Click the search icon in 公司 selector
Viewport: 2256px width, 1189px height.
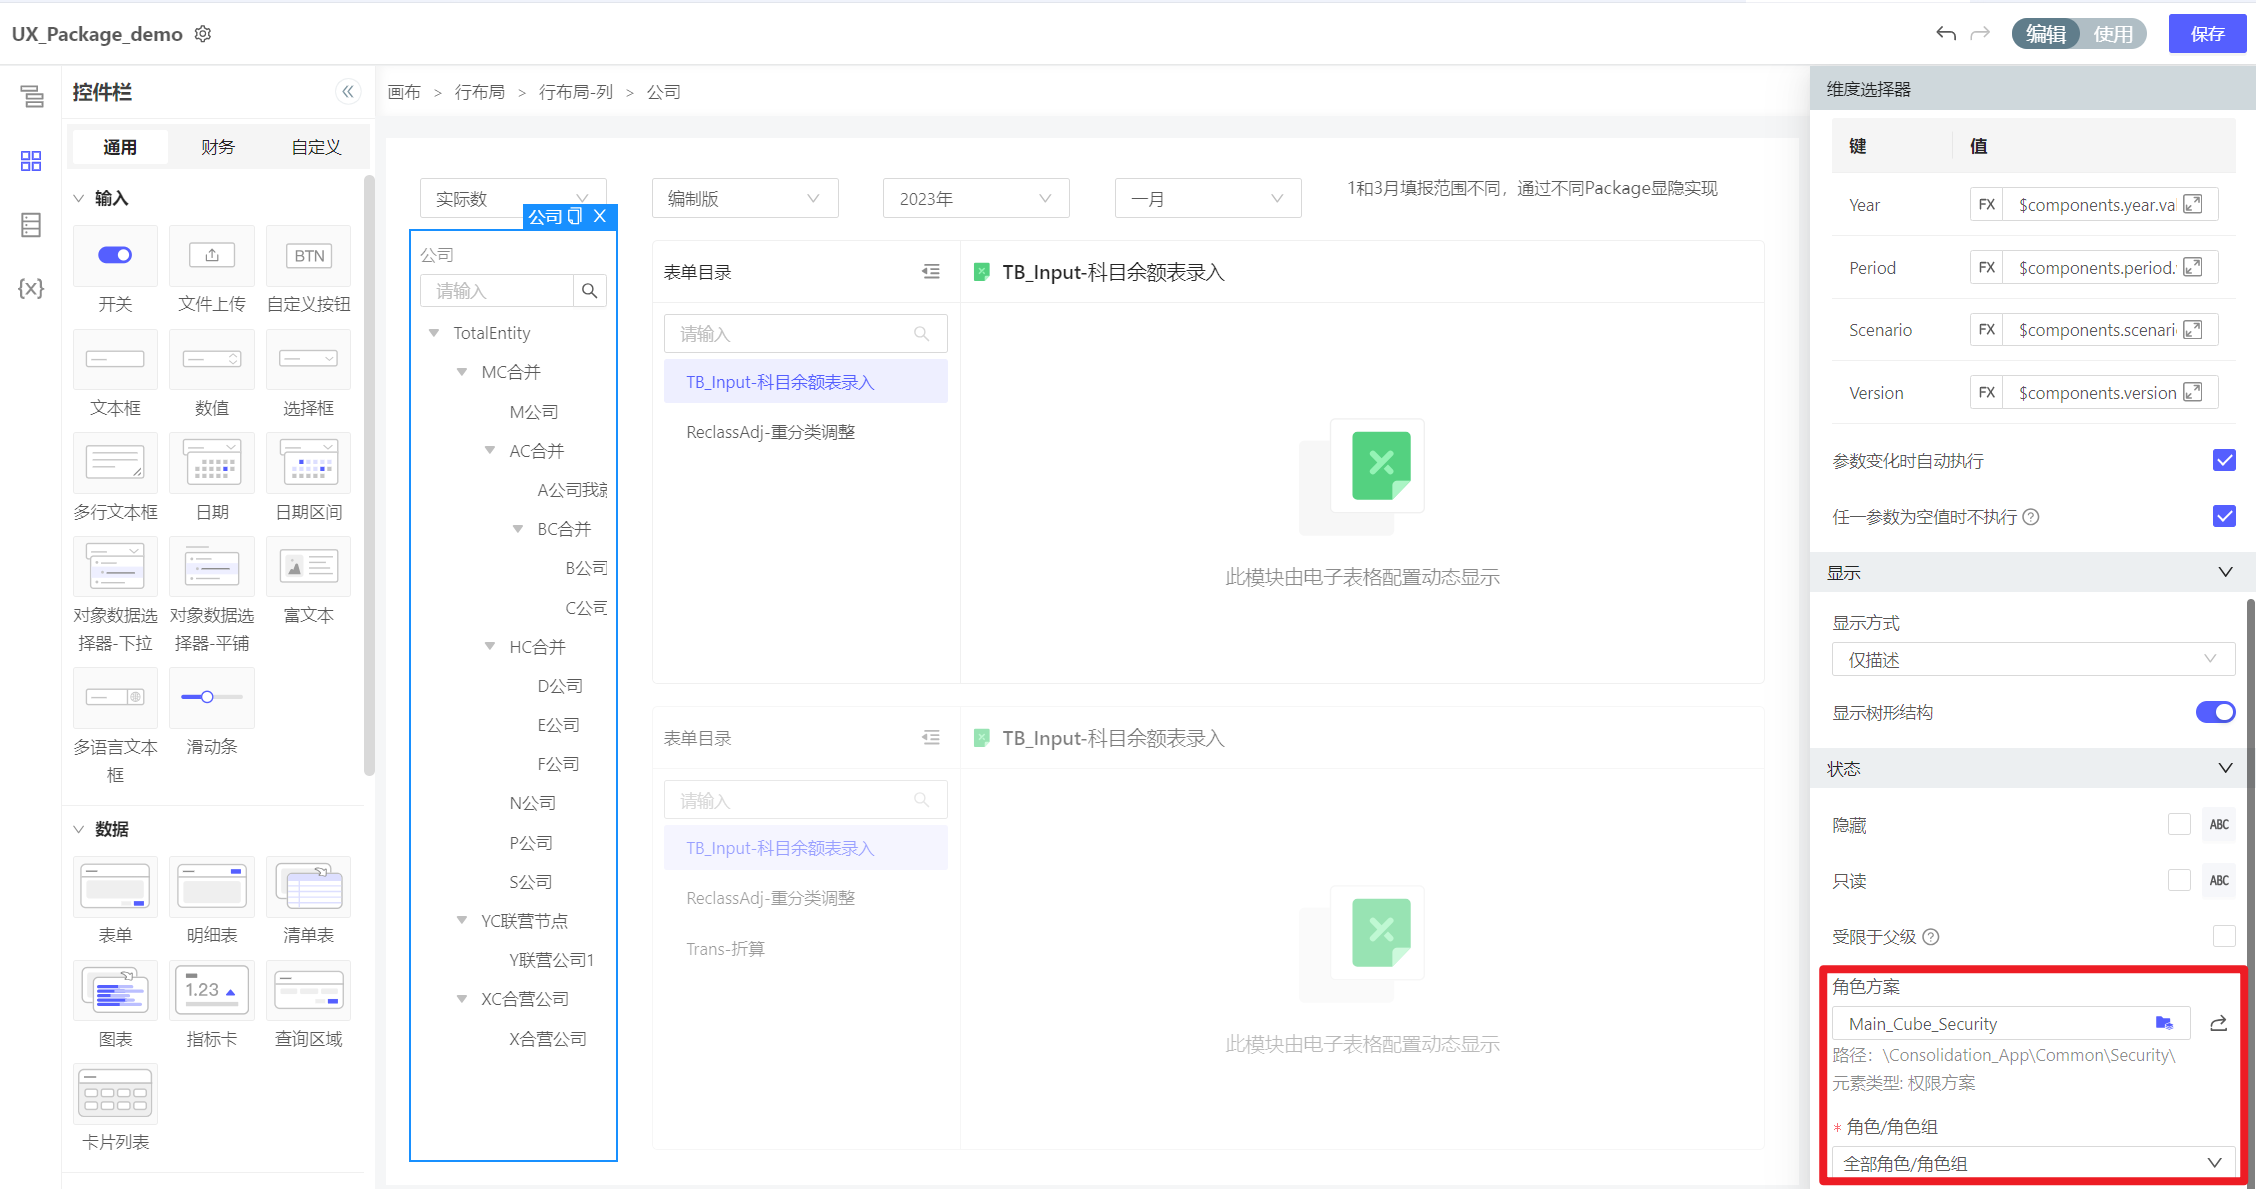589,291
